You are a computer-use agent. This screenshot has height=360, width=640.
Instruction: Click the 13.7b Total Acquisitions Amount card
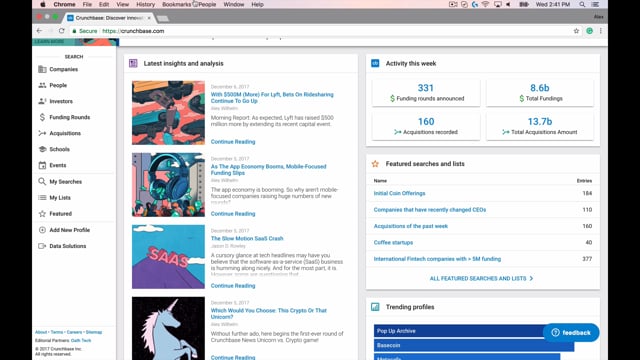pyautogui.click(x=540, y=126)
